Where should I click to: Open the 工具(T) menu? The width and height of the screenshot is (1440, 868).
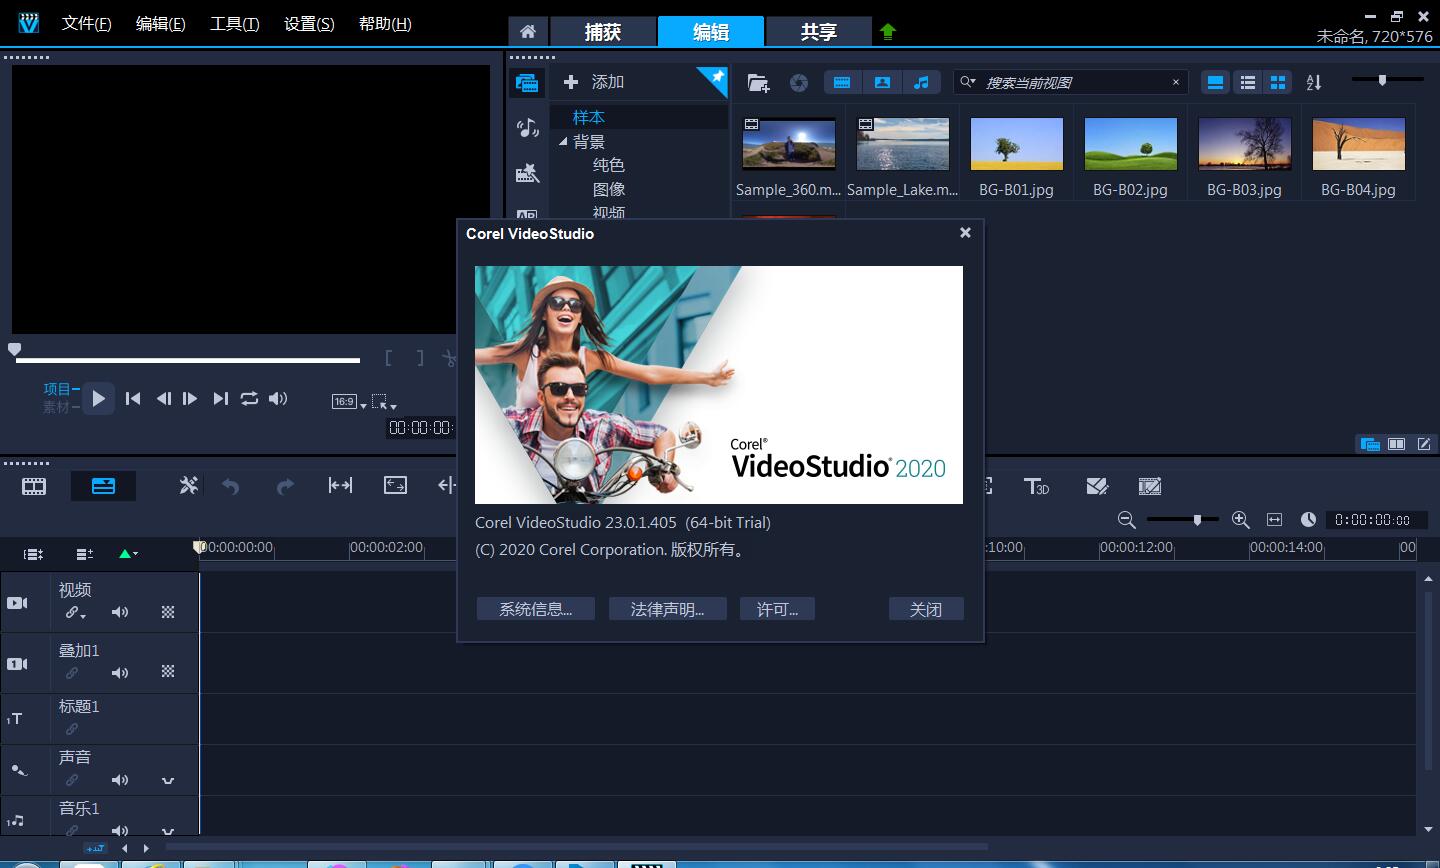[235, 24]
